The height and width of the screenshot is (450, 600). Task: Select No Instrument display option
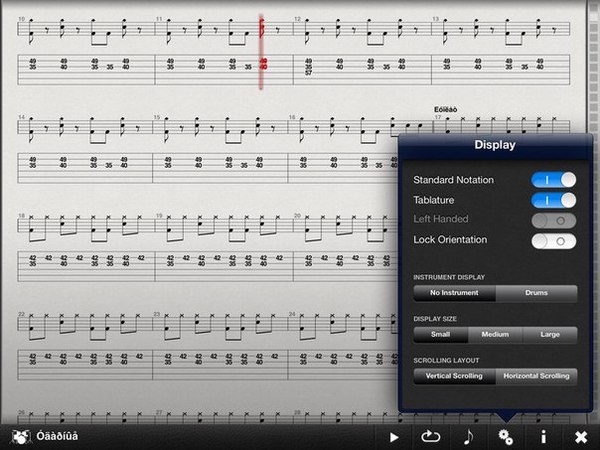[x=454, y=293]
